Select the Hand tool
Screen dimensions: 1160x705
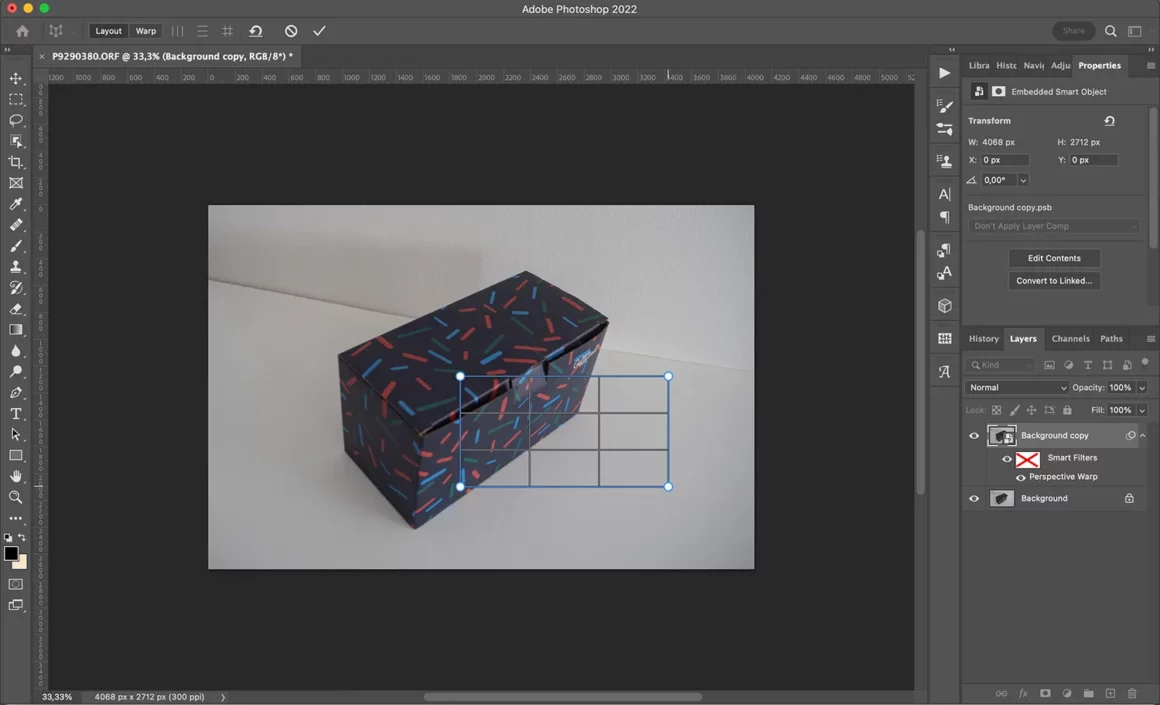(16, 476)
